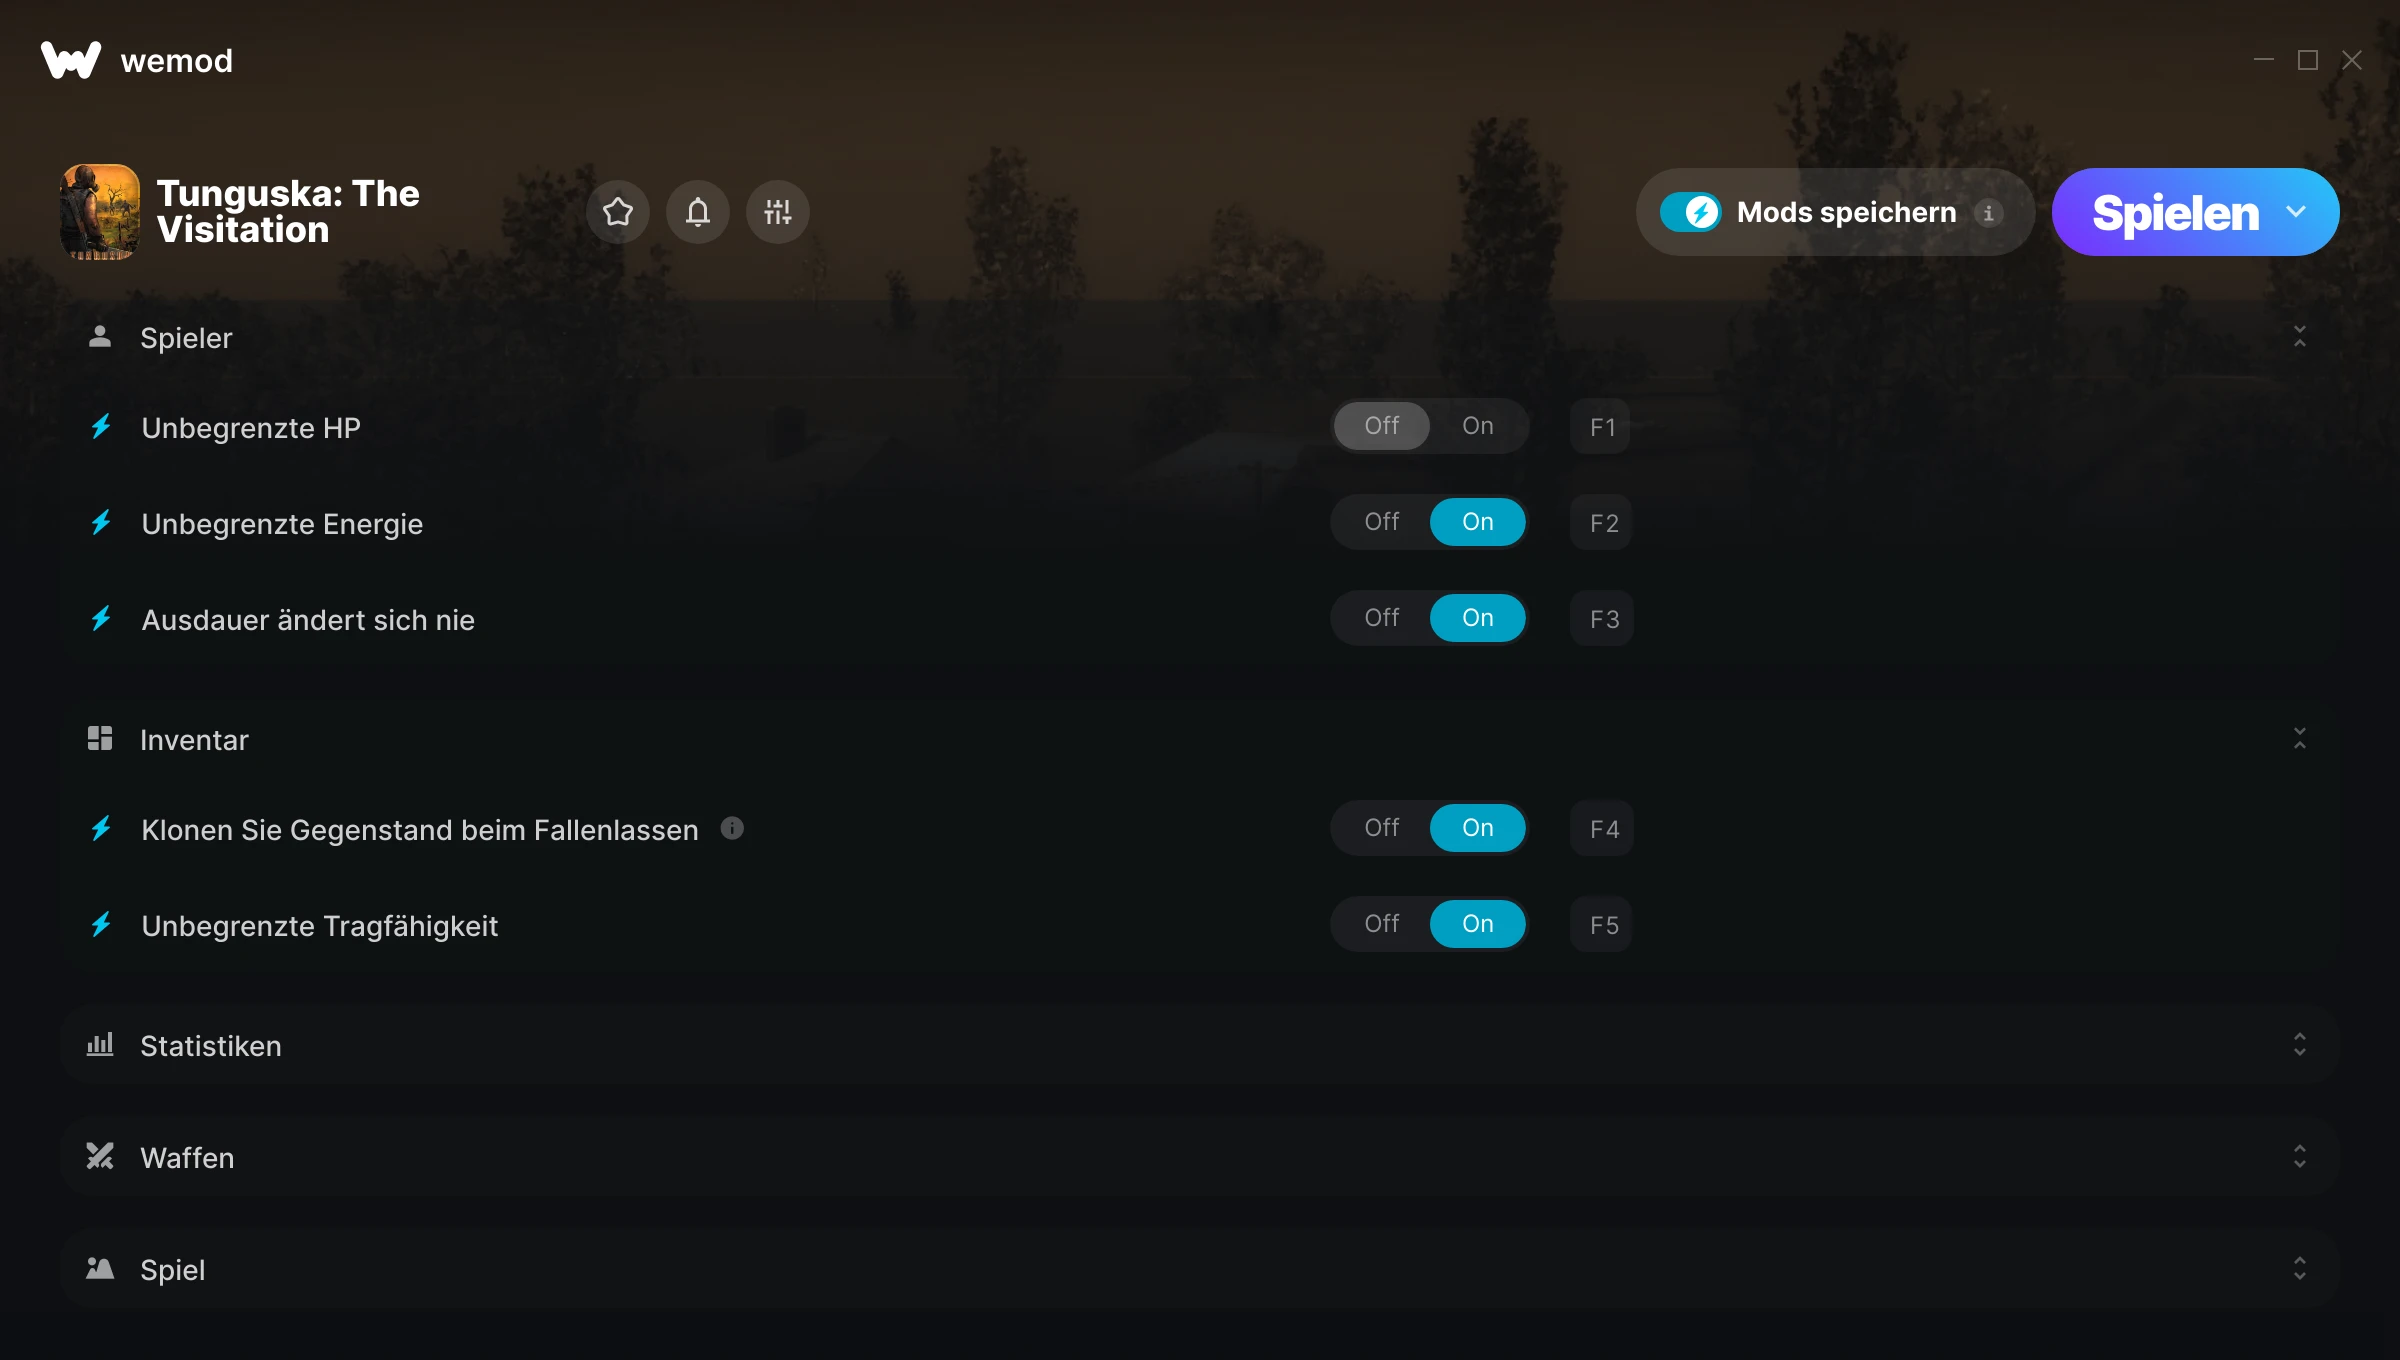The height and width of the screenshot is (1360, 2400).
Task: Click the F4 hotkey button
Action: pyautogui.click(x=1603, y=828)
